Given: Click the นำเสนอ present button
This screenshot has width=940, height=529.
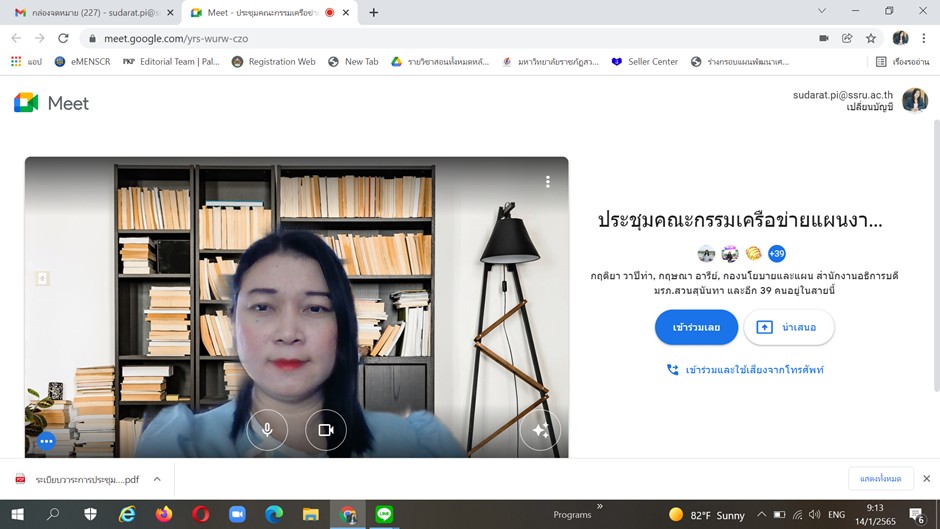Looking at the screenshot, I should (x=788, y=327).
